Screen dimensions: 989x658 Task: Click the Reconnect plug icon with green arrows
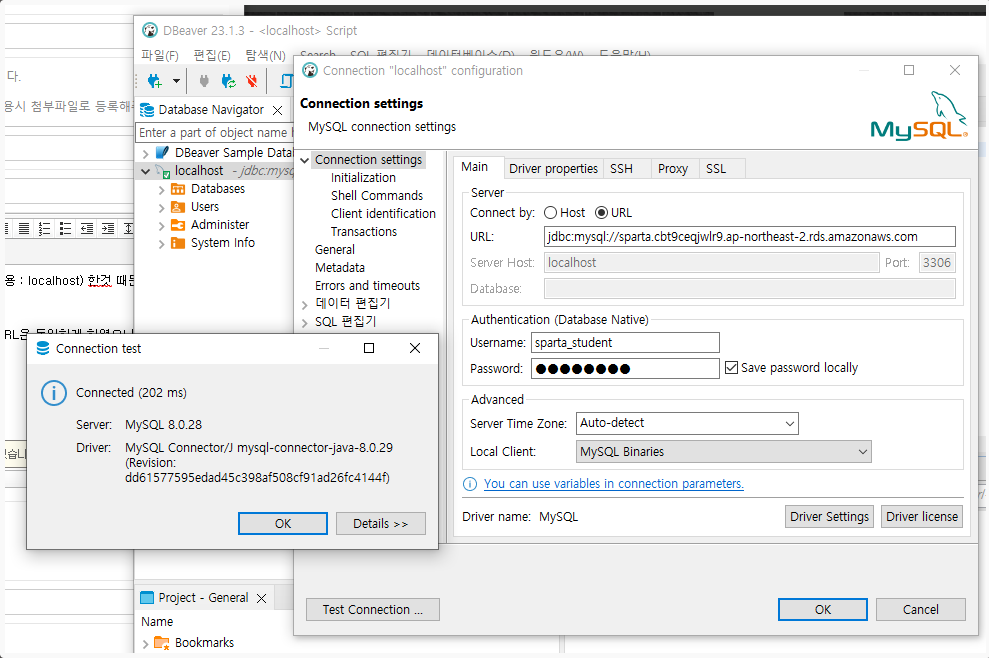click(228, 81)
